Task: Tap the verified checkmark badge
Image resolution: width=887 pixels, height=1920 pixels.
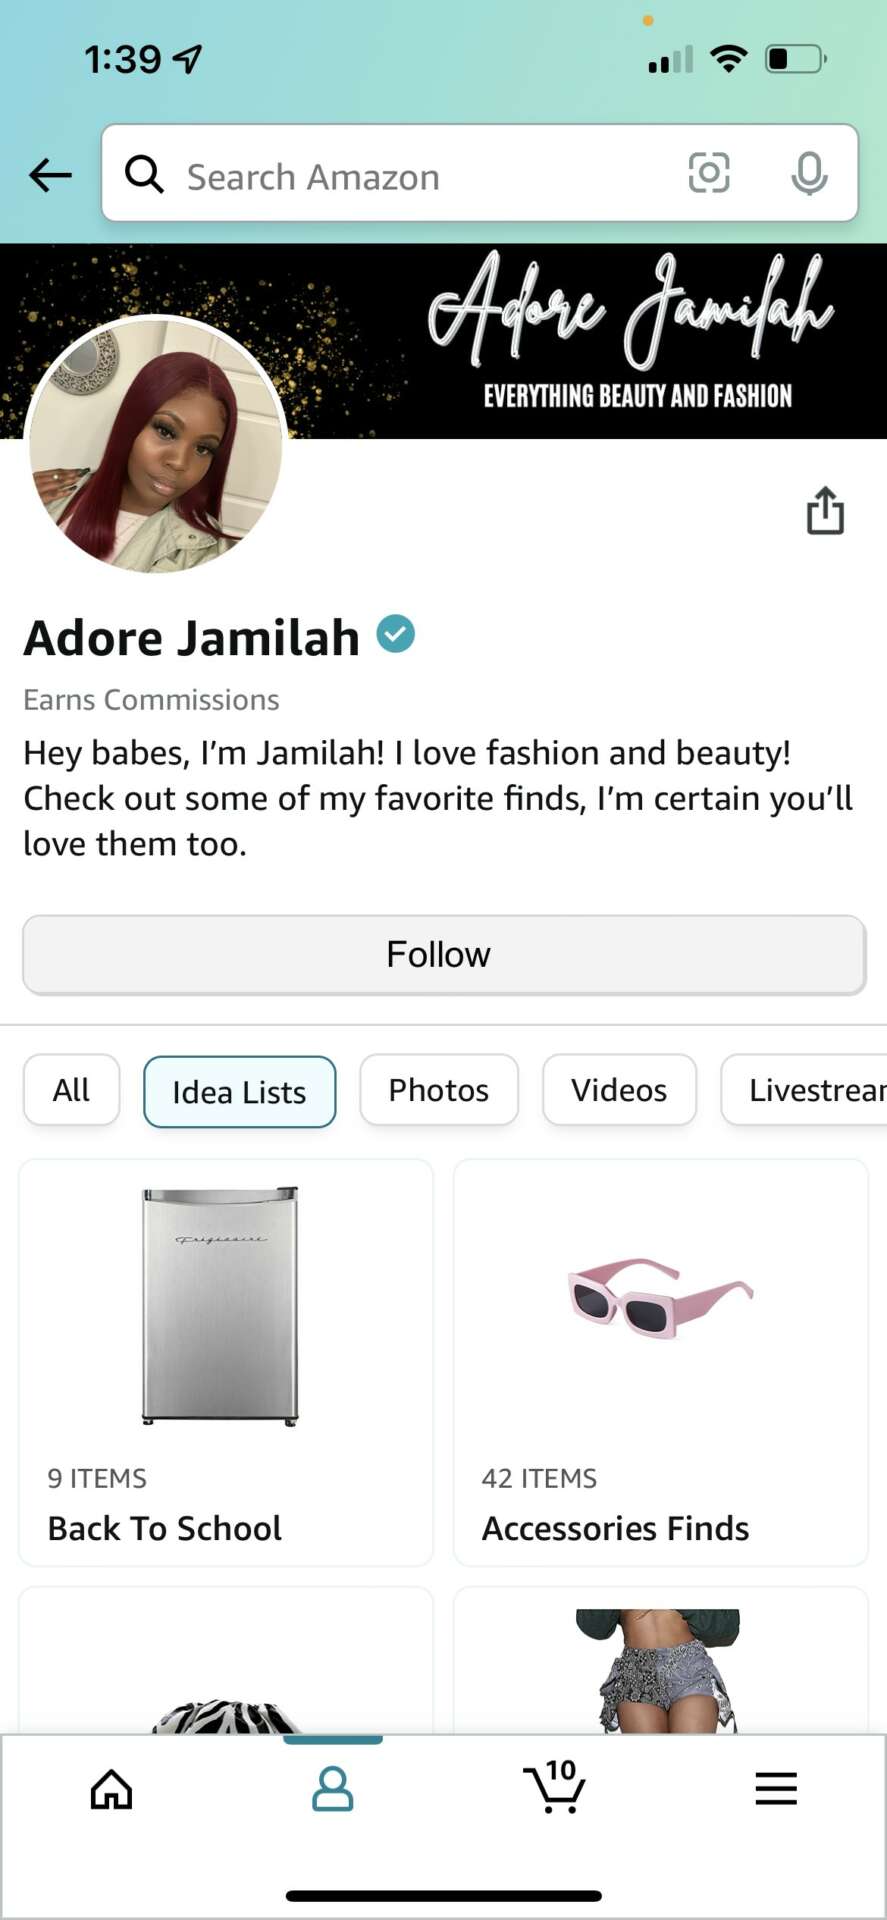Action: coord(396,634)
